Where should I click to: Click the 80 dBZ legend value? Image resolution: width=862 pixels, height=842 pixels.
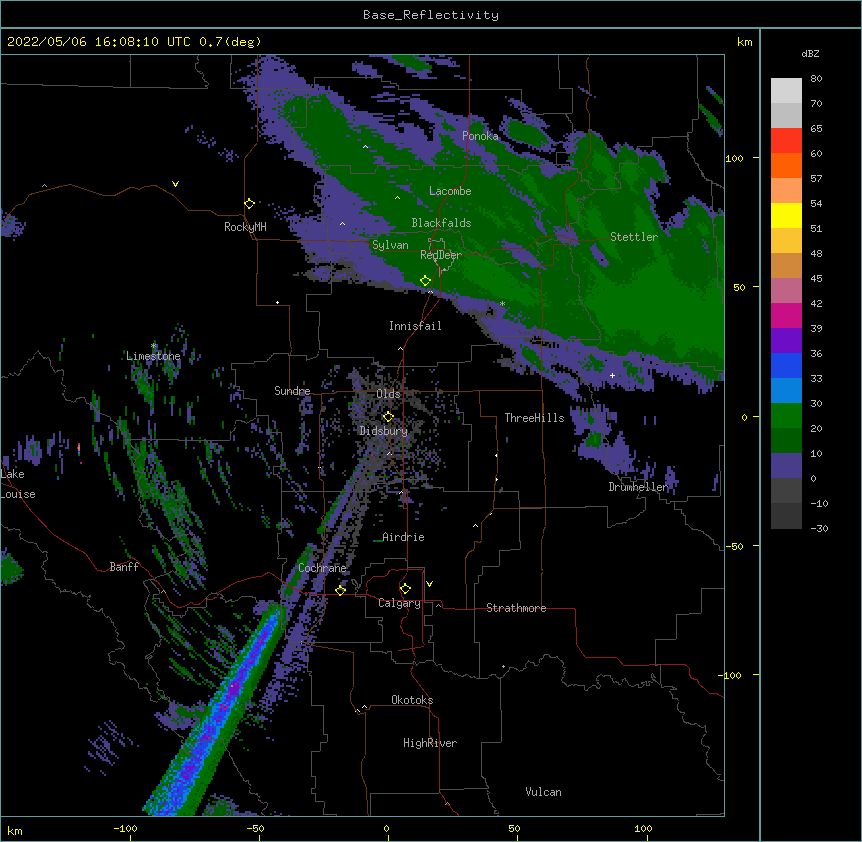(x=816, y=79)
